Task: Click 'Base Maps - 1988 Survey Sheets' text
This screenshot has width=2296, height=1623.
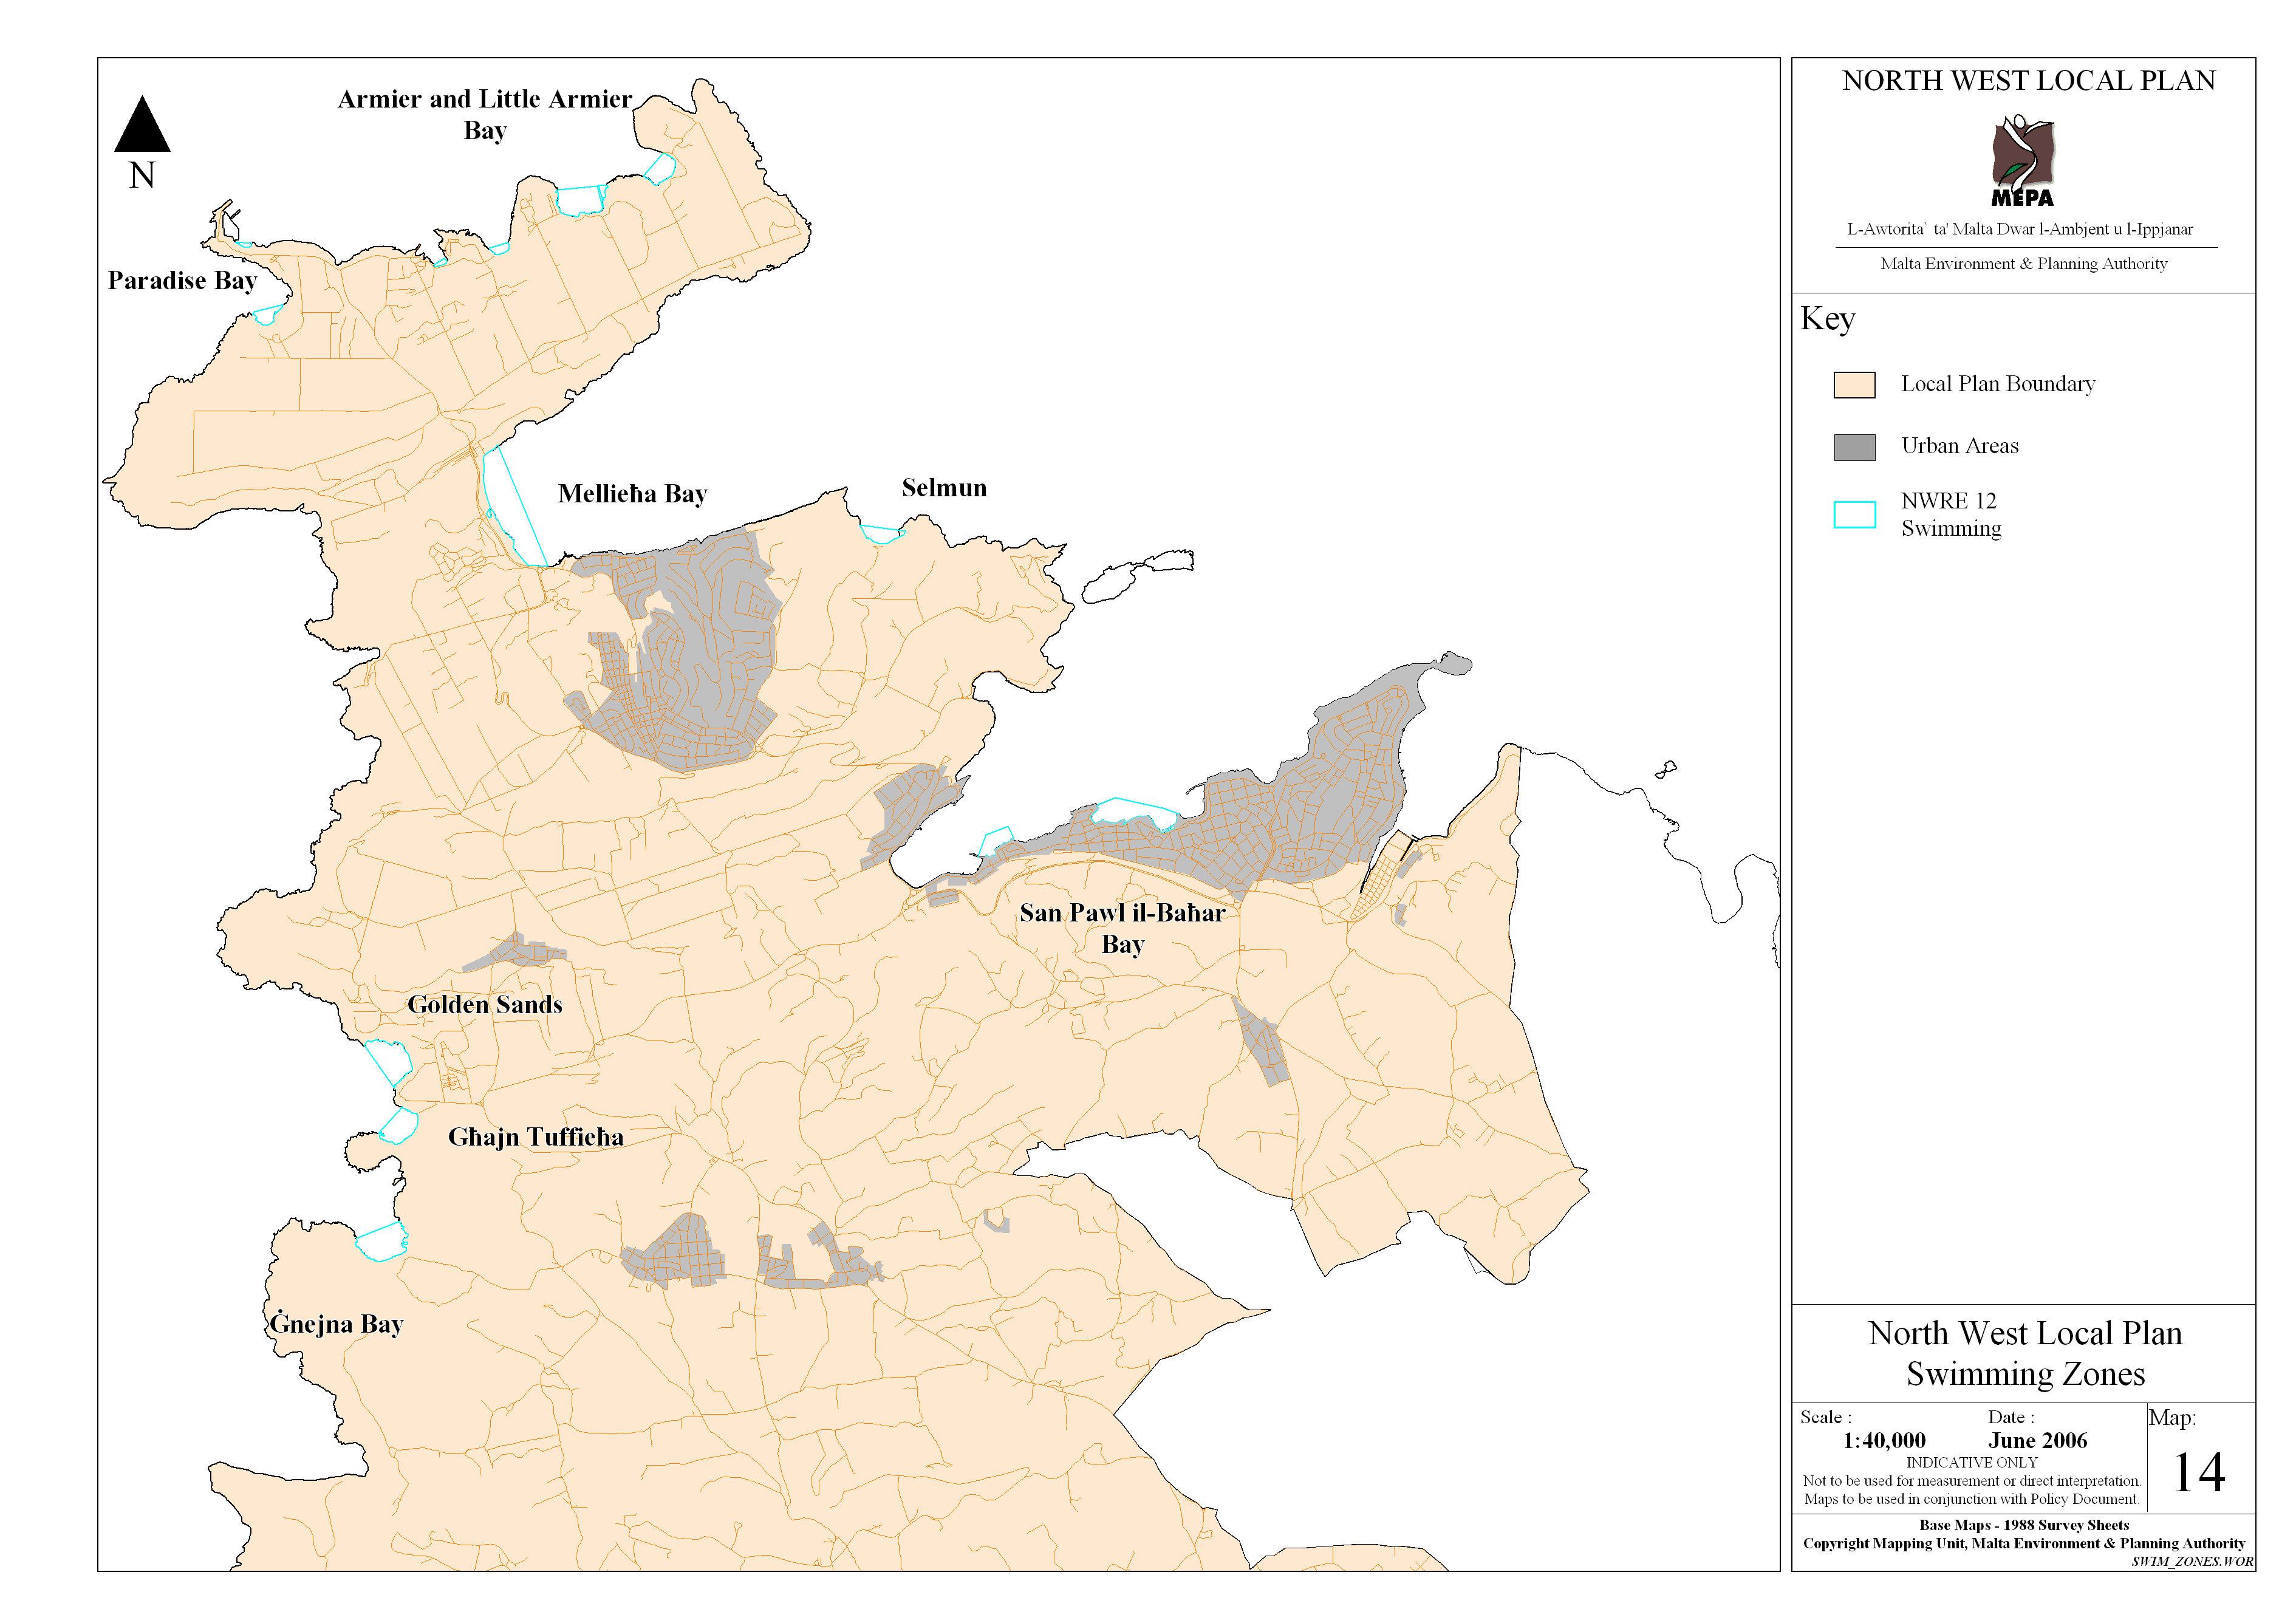Action: coord(2023,1525)
